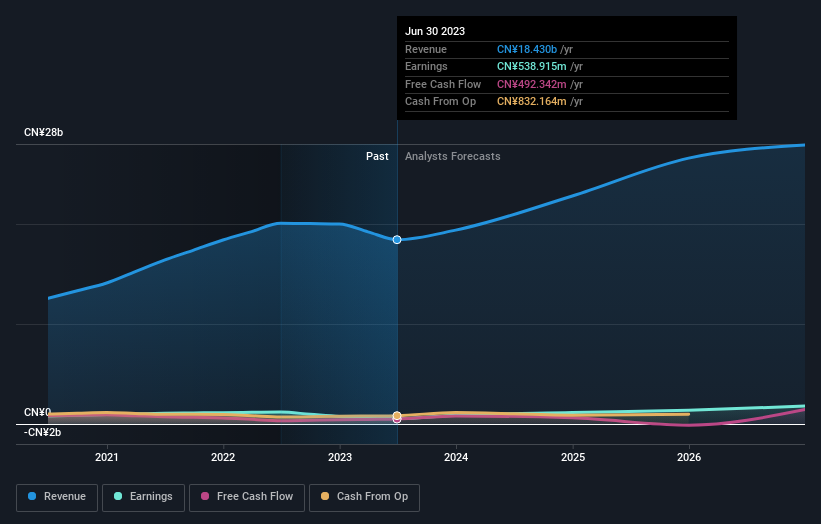
Task: Click the -CN¥2b y-axis label
Action: click(42, 432)
